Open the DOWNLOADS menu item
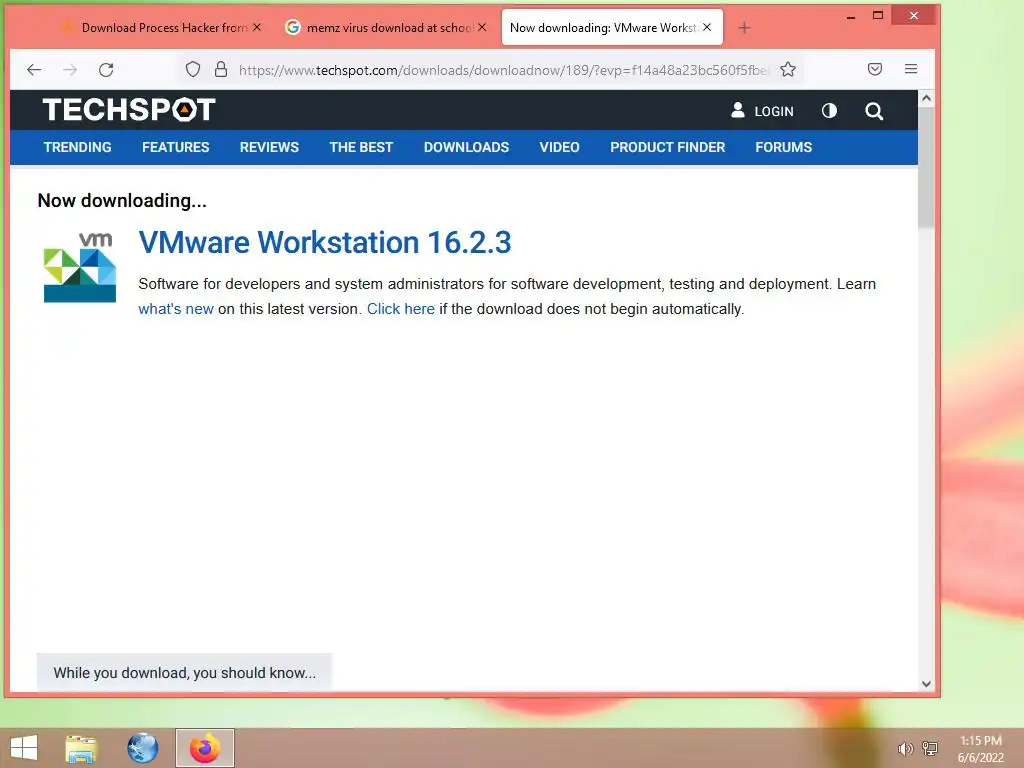Viewport: 1024px width, 768px height. coord(466,148)
